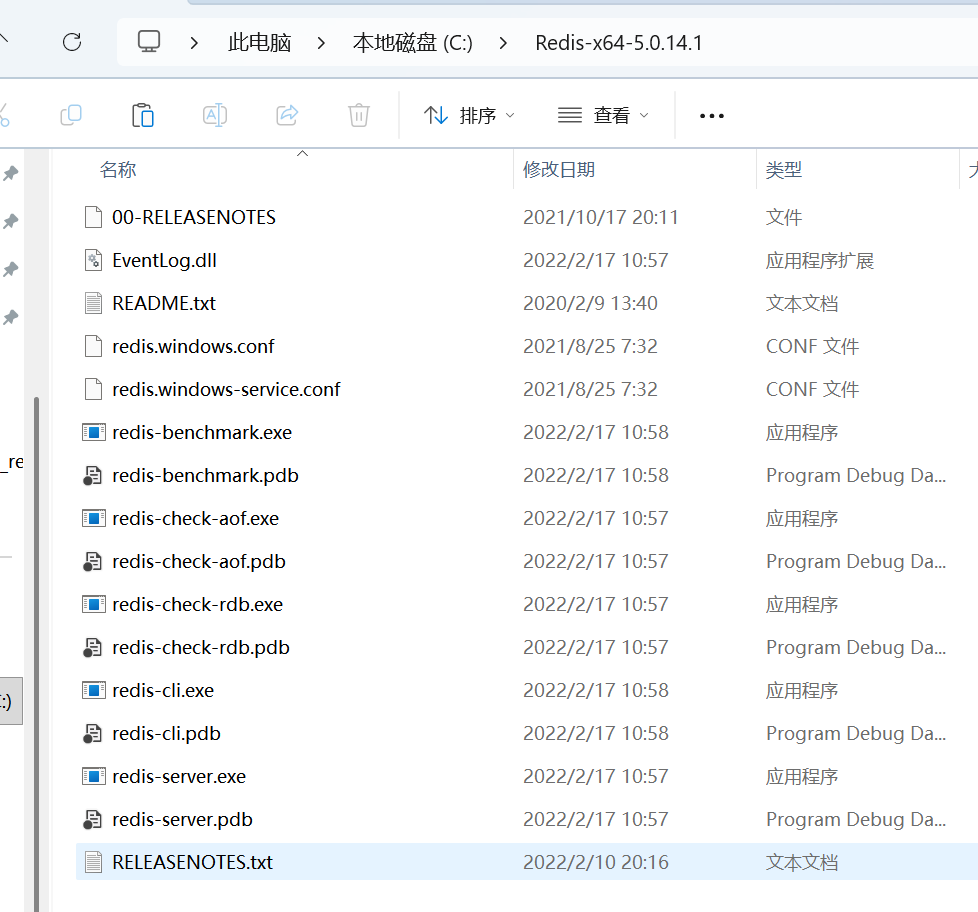Select the file name 00-RELEASENOTES
Viewport: 978px width, 912px height.
[x=194, y=217]
